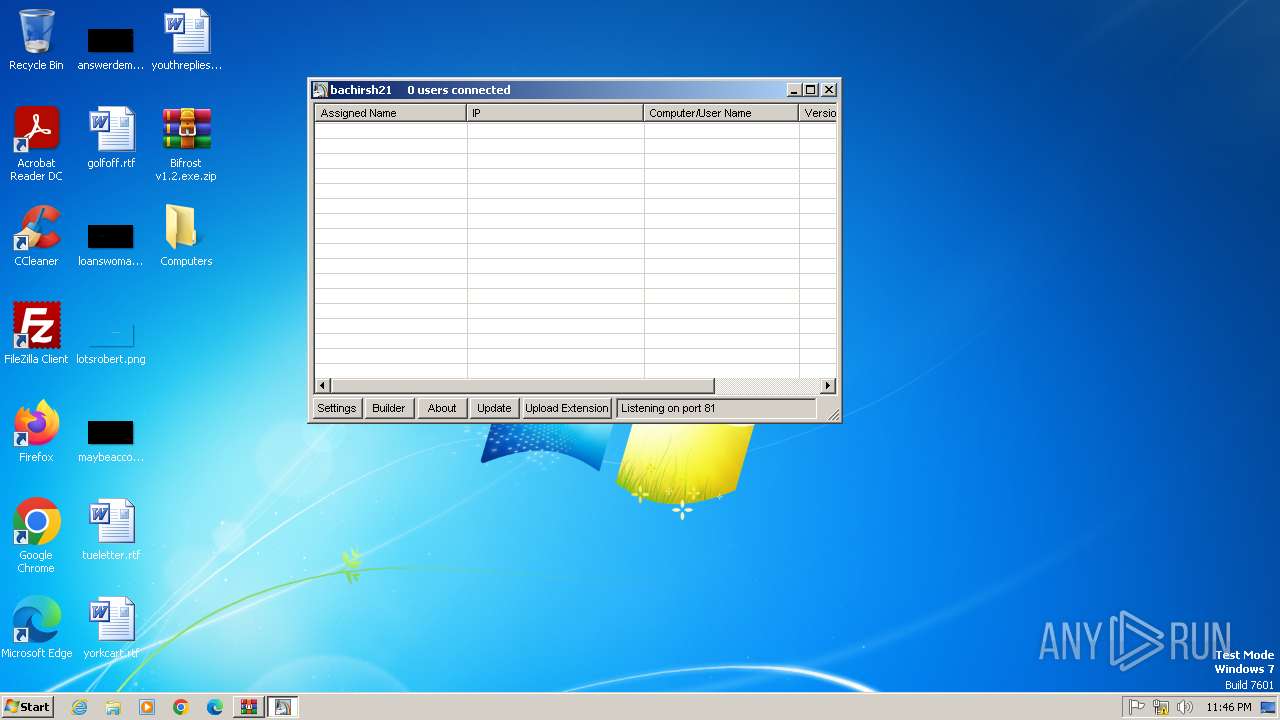The height and width of the screenshot is (720, 1280).
Task: Click the Upload Extension button
Action: point(567,408)
